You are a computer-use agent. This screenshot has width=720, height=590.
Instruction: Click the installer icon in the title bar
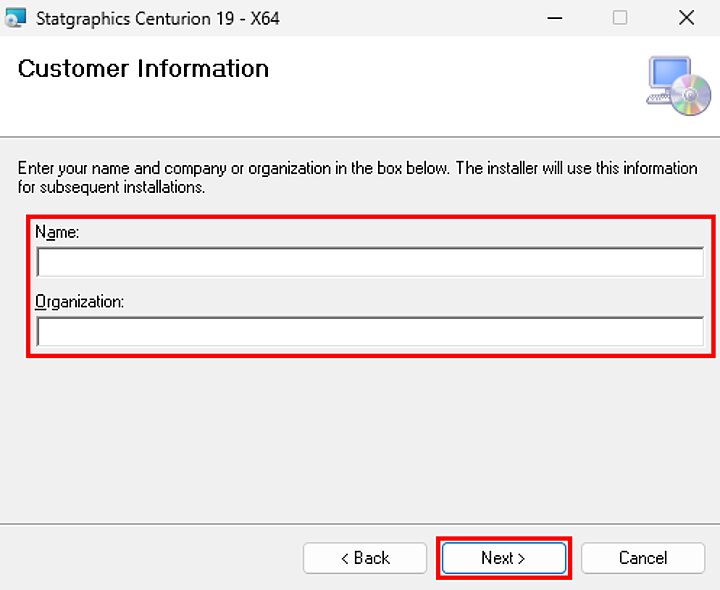[16, 18]
